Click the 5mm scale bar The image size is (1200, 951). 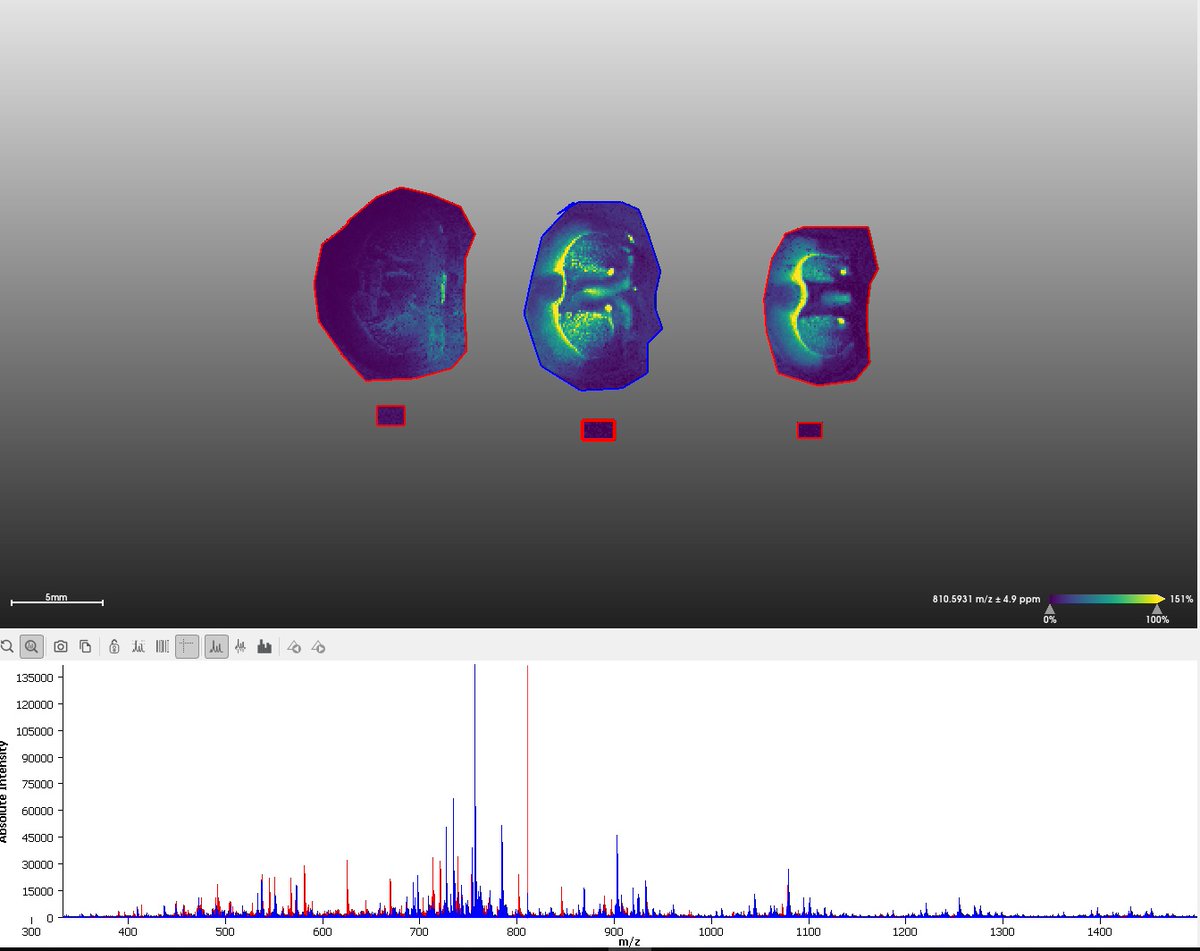(56, 600)
